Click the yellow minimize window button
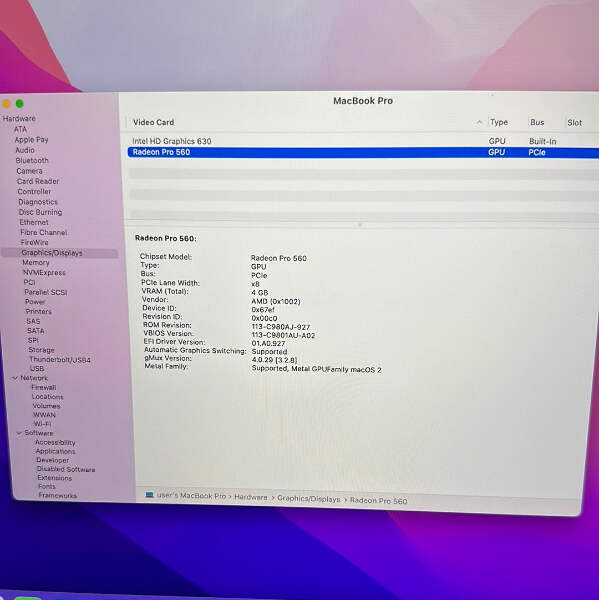This screenshot has width=599, height=600. point(6,103)
